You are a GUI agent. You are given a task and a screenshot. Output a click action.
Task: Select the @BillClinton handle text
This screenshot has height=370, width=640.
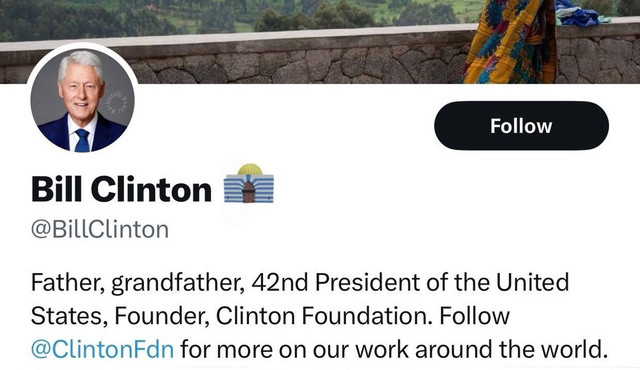pos(100,229)
